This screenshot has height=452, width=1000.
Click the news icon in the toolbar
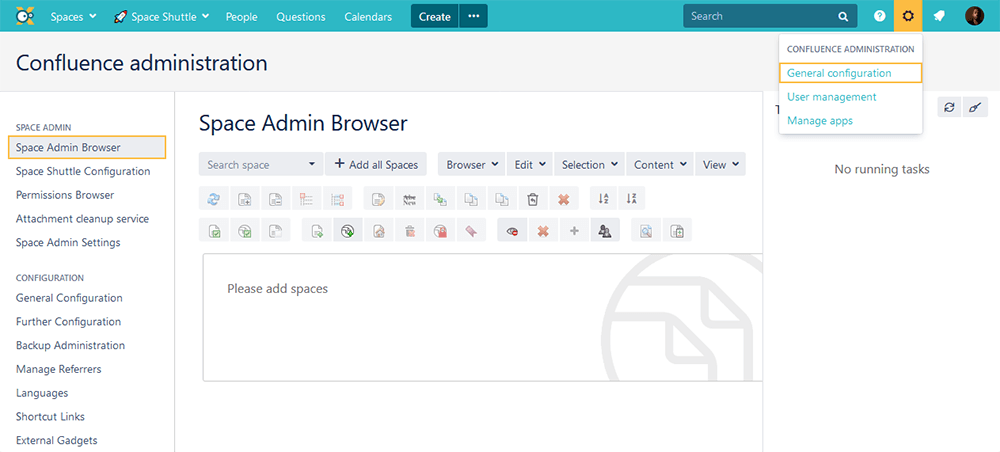coord(409,198)
